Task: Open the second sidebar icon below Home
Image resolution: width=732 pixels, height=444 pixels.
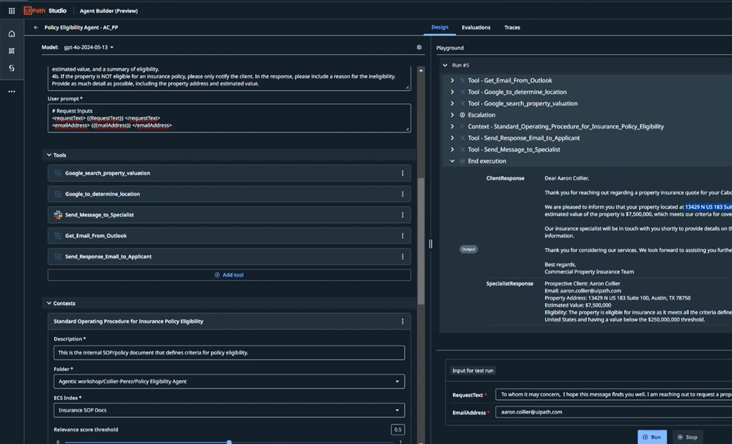Action: coord(12,51)
